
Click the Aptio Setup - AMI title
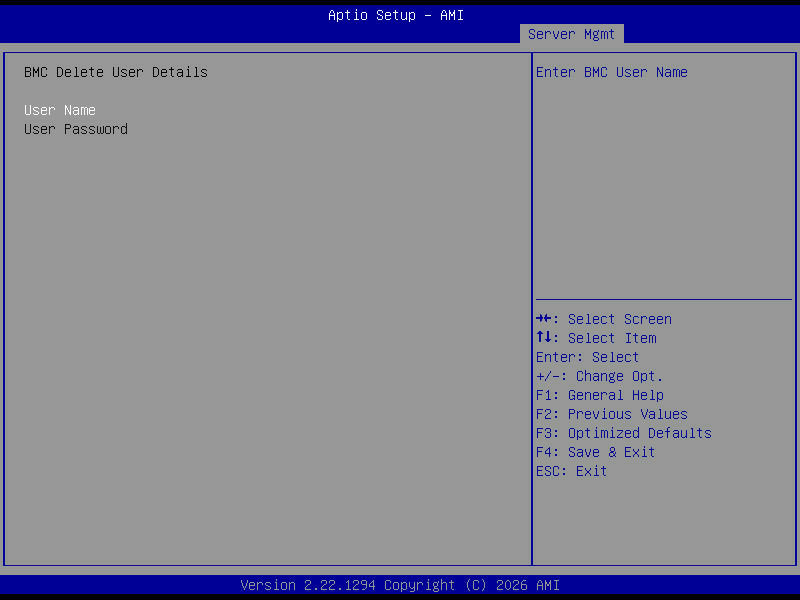(x=396, y=15)
